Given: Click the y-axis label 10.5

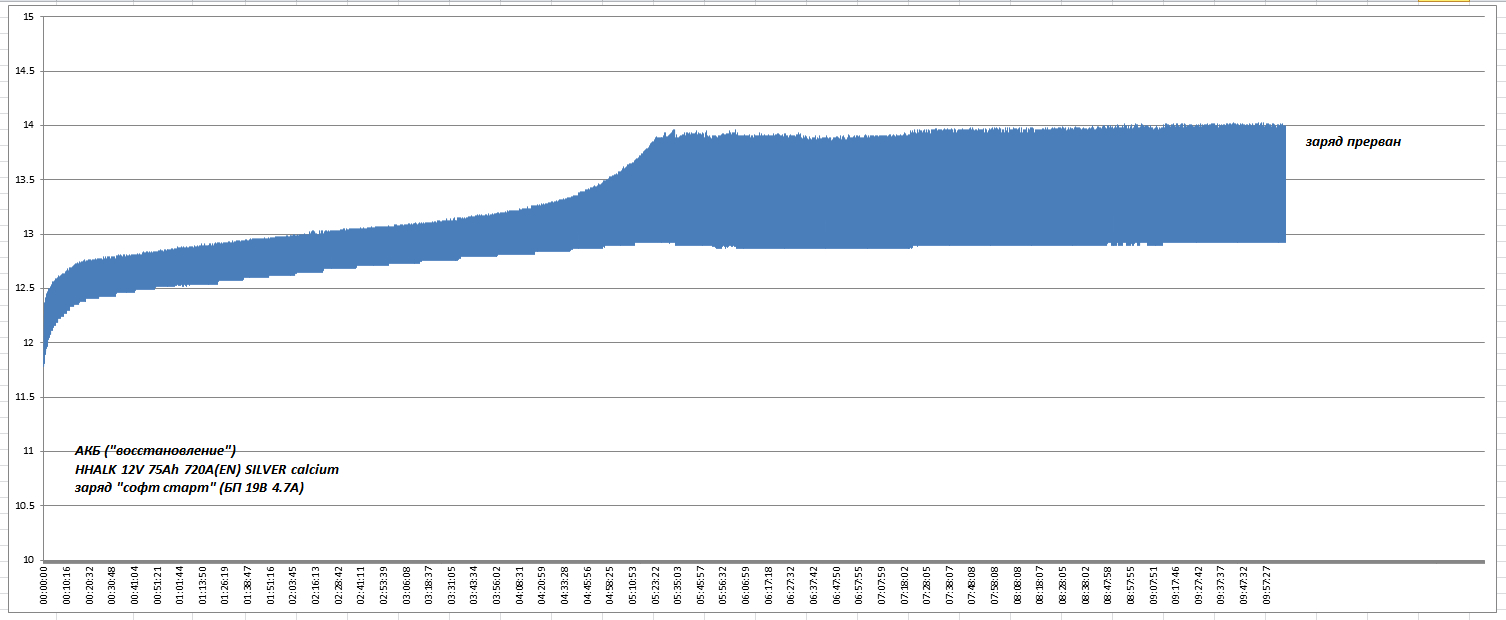Looking at the screenshot, I should coord(23,505).
